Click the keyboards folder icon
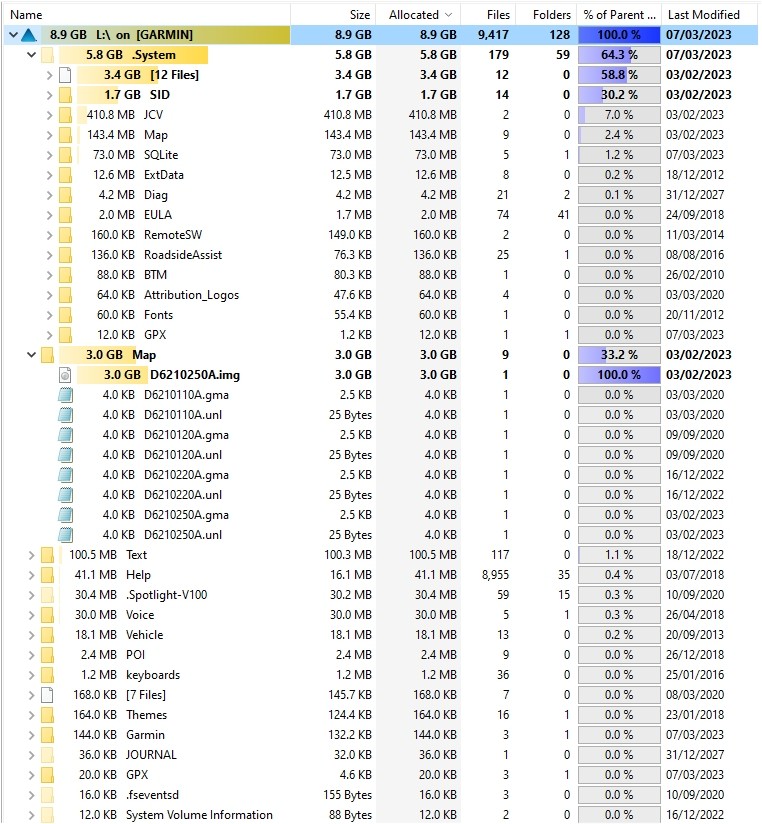Screen dimensions: 762x824 click(47, 675)
